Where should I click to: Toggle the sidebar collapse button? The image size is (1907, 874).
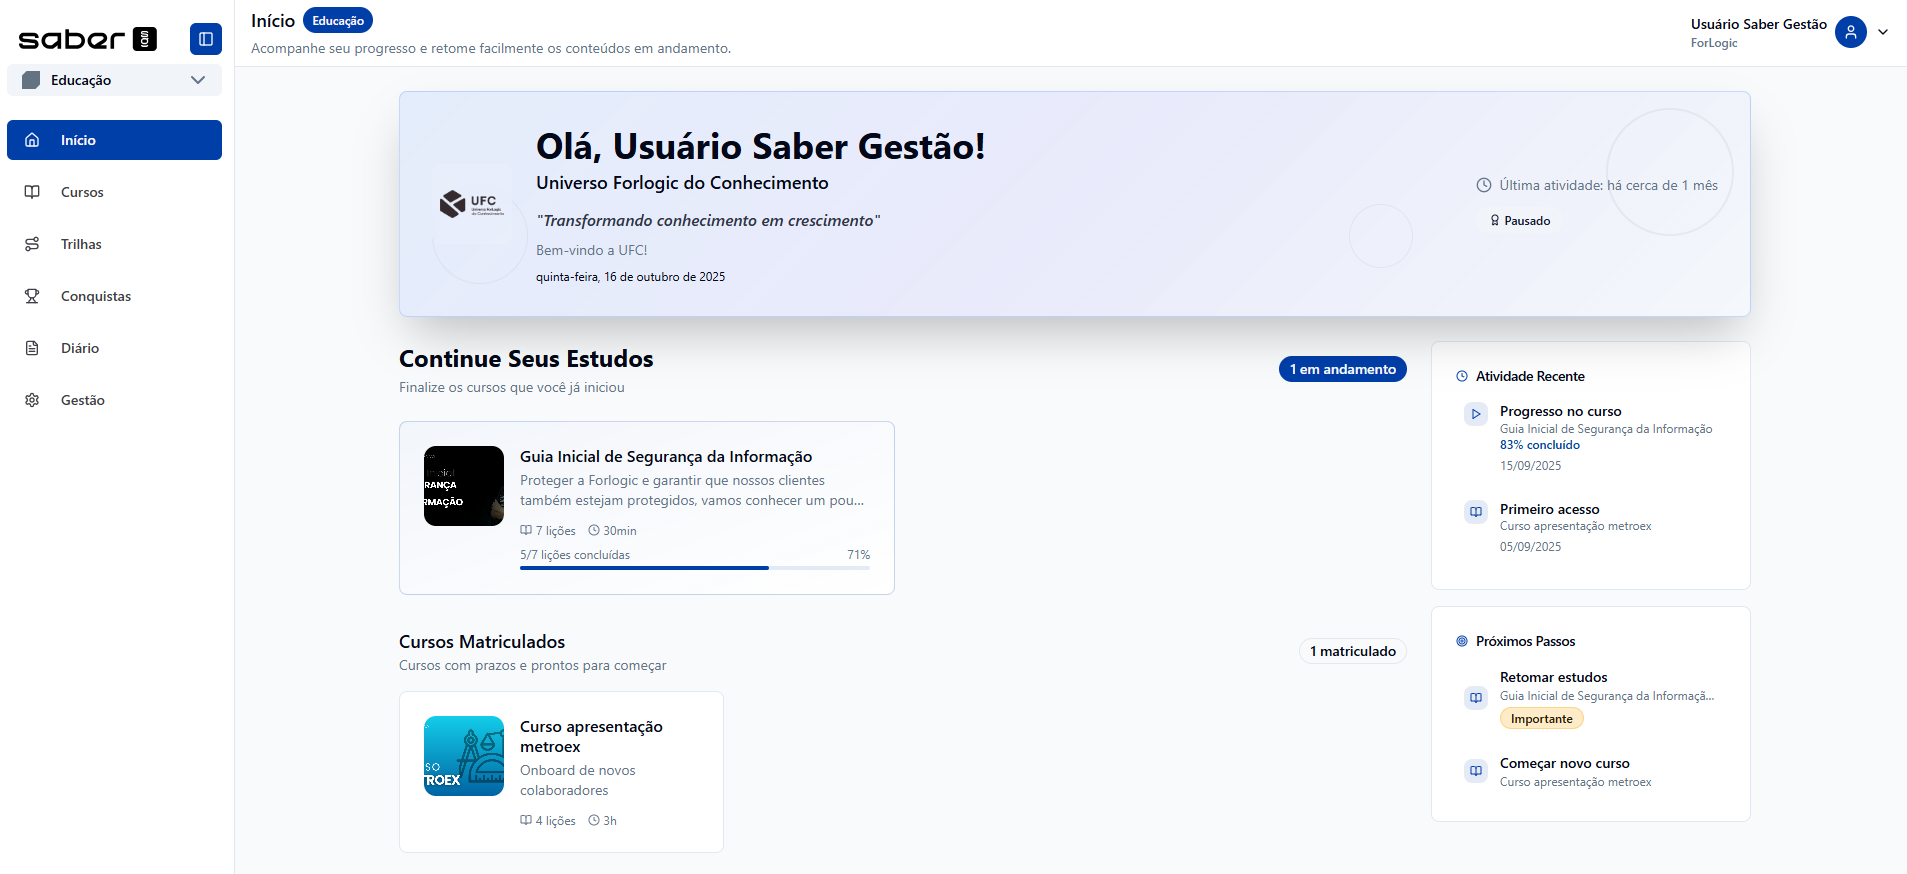click(205, 39)
